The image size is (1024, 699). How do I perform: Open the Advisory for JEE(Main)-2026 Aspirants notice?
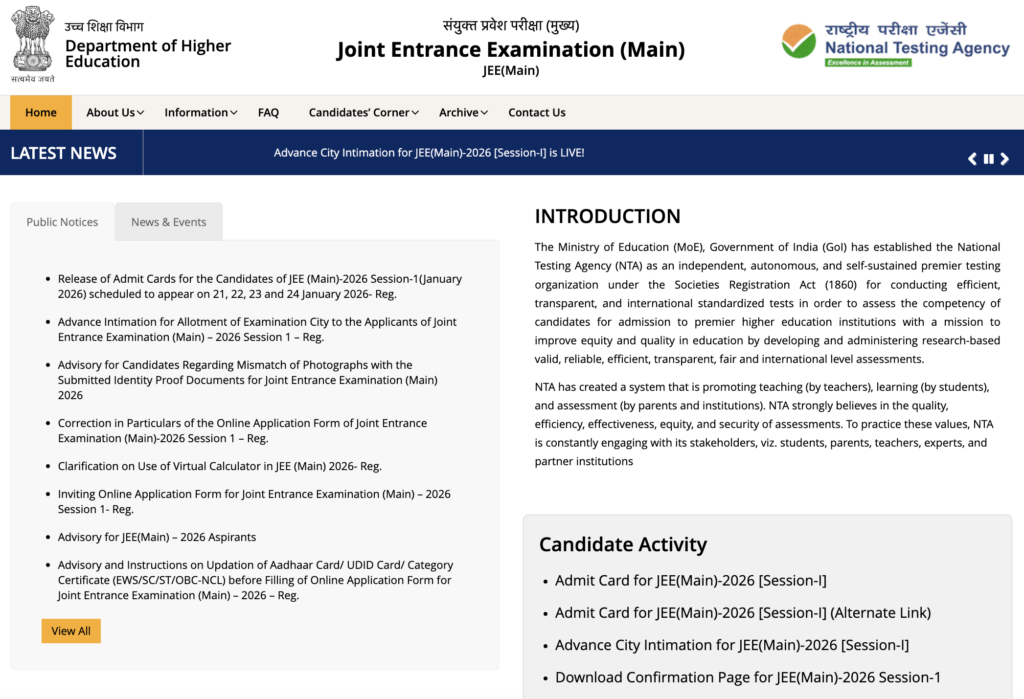[156, 536]
